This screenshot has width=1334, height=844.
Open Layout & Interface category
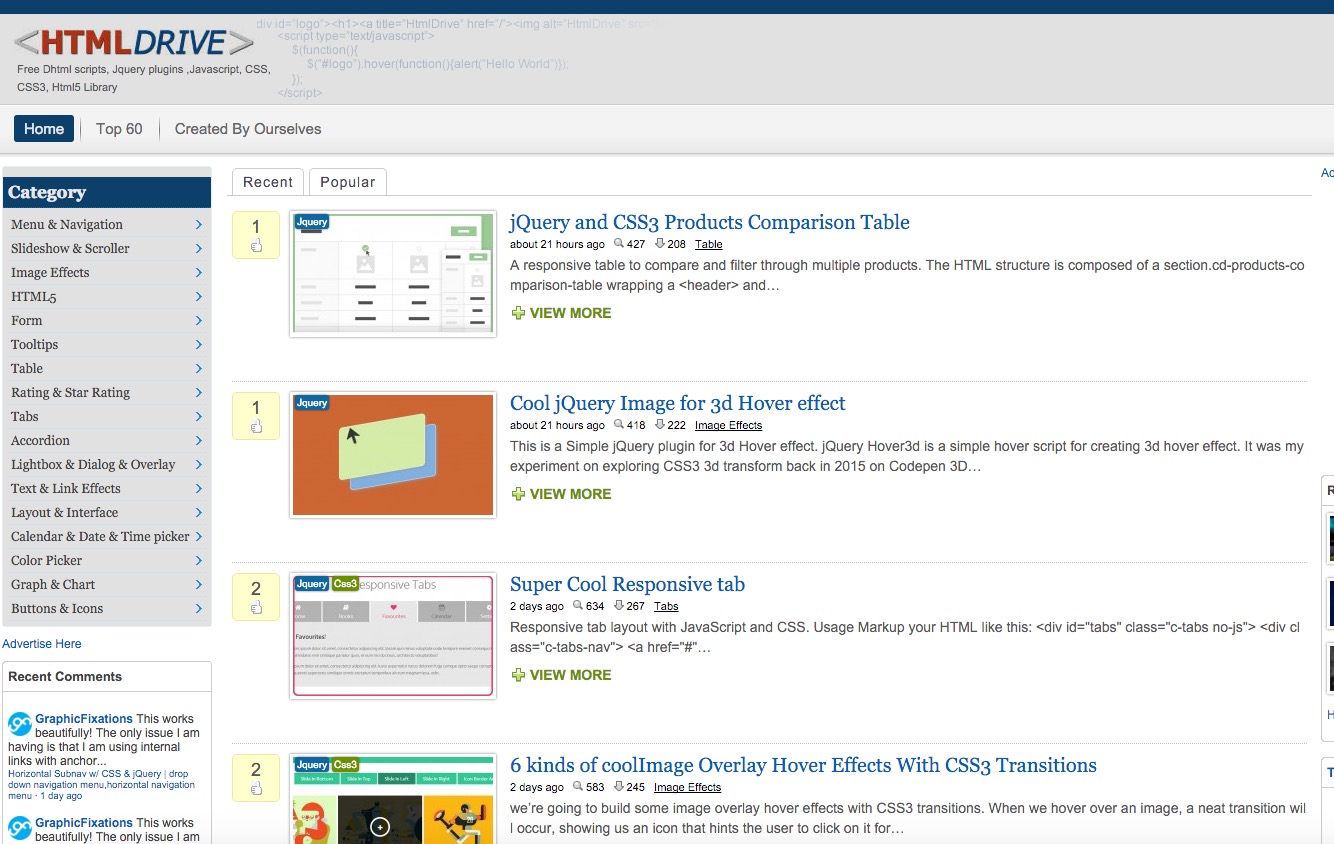pos(64,513)
